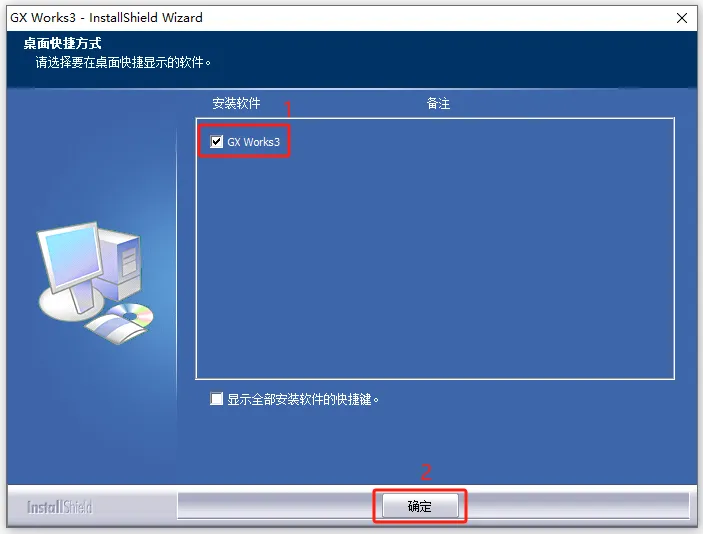Click the 安装软件 column header
Image resolution: width=703 pixels, height=534 pixels.
click(236, 104)
